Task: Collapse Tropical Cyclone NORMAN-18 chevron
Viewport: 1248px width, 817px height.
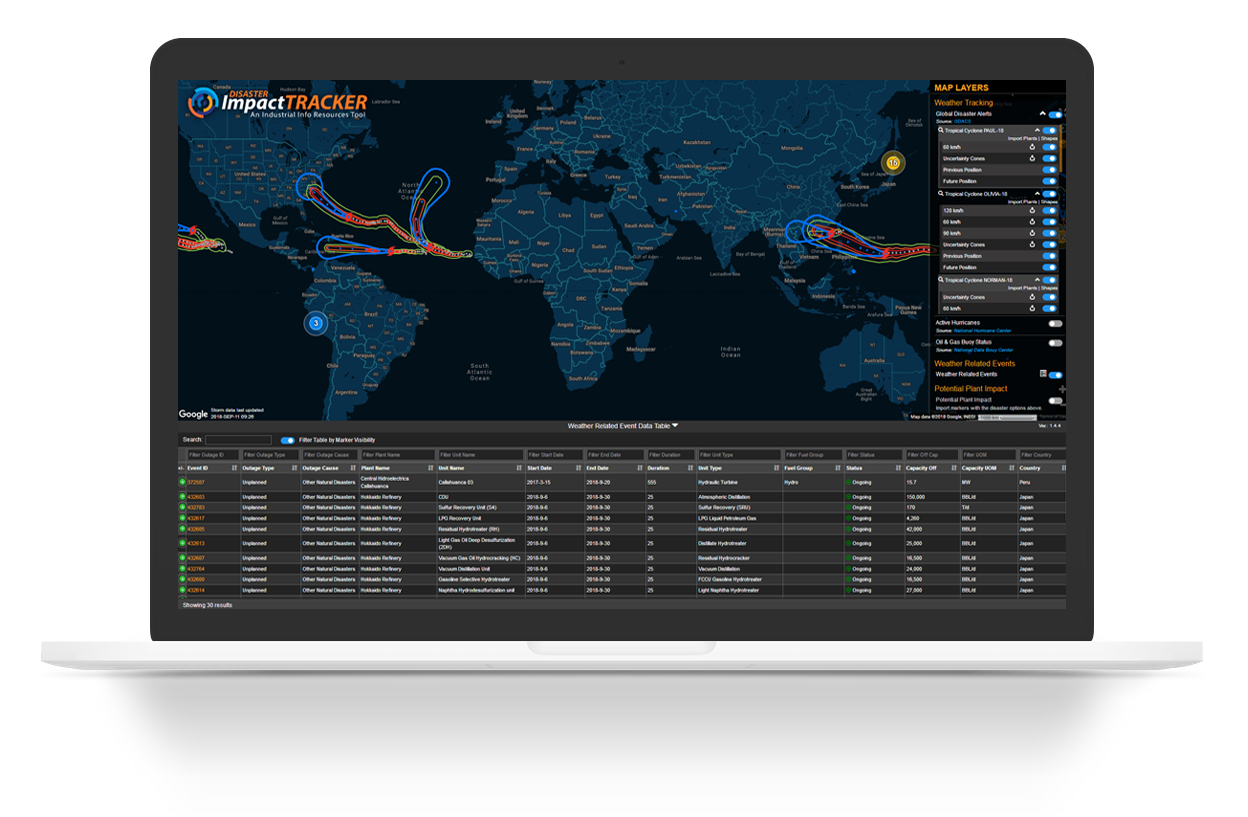Action: pos(1037,280)
